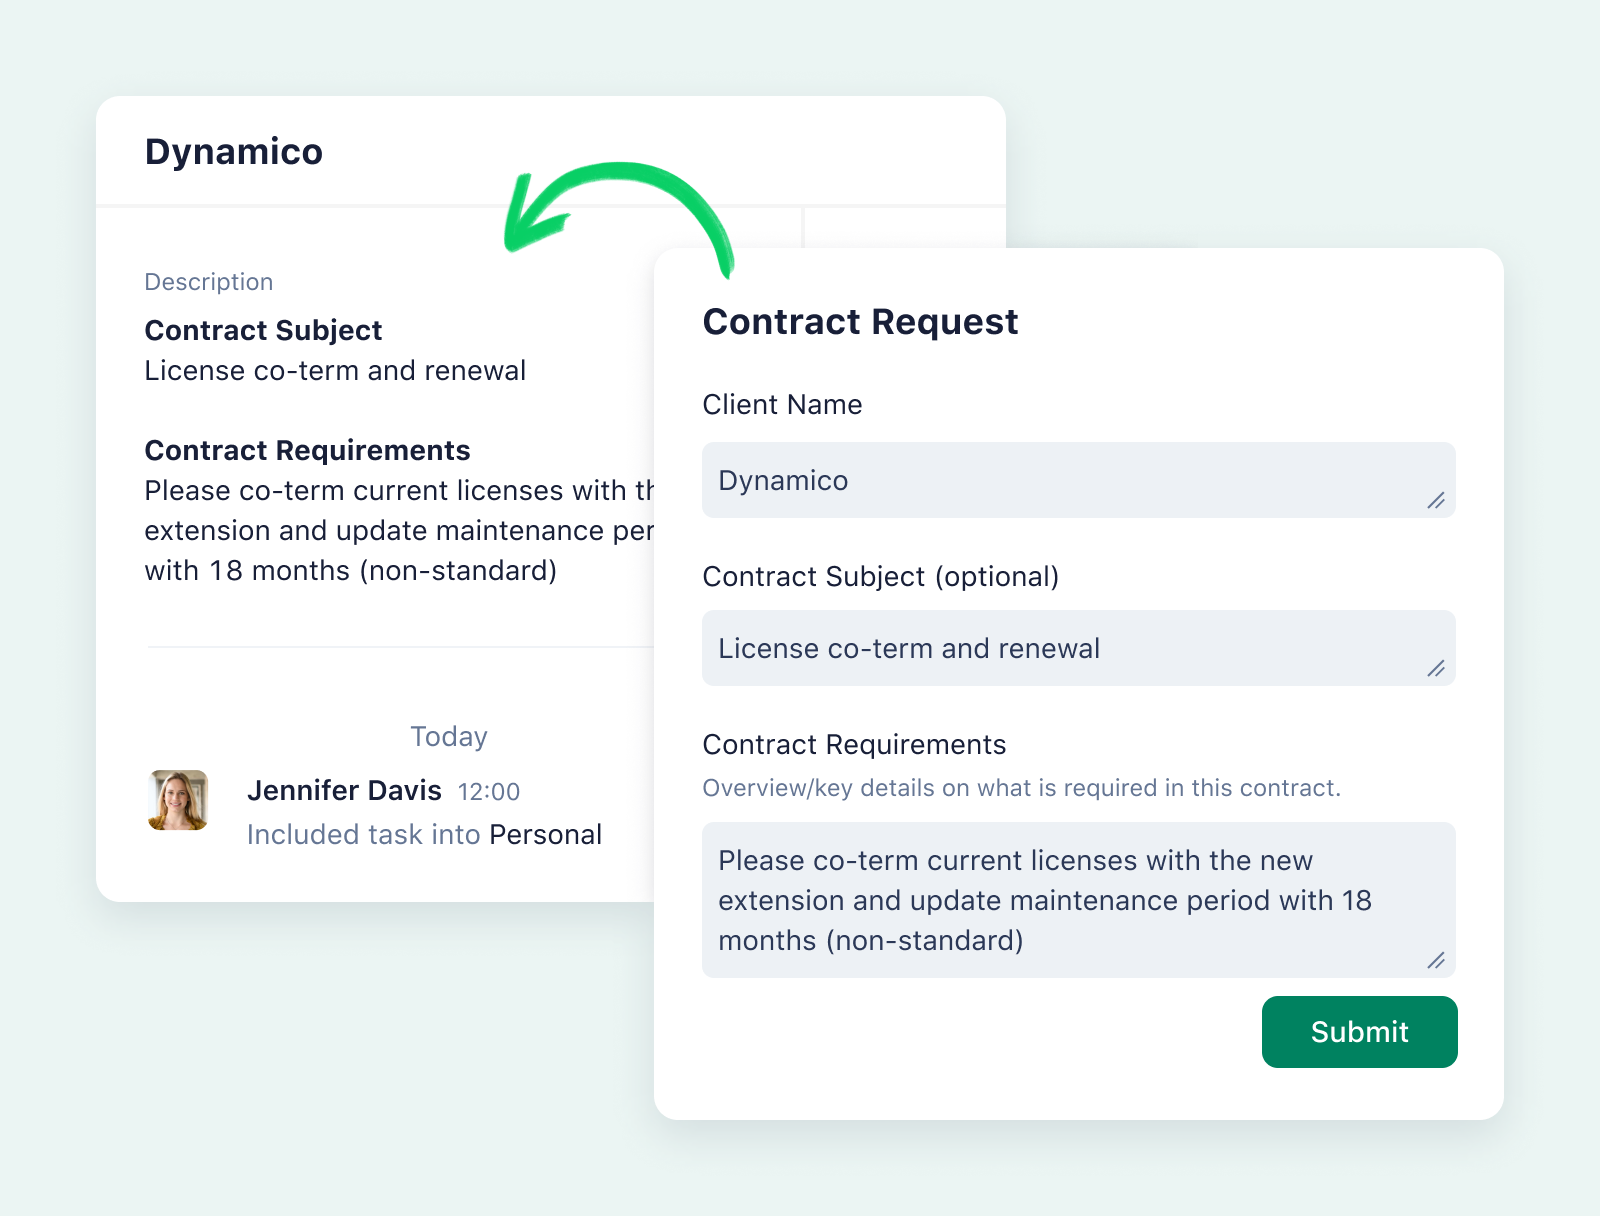Click the Contract Subject optional input field
The width and height of the screenshot is (1600, 1216).
(1078, 648)
